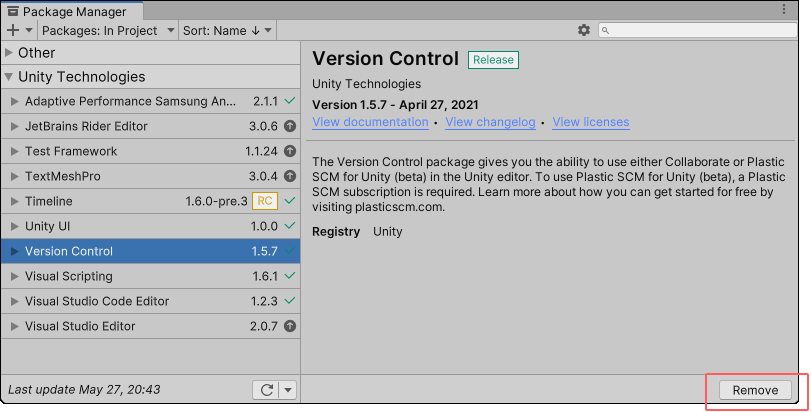
Task: Expand the Other package group
Action: point(9,52)
